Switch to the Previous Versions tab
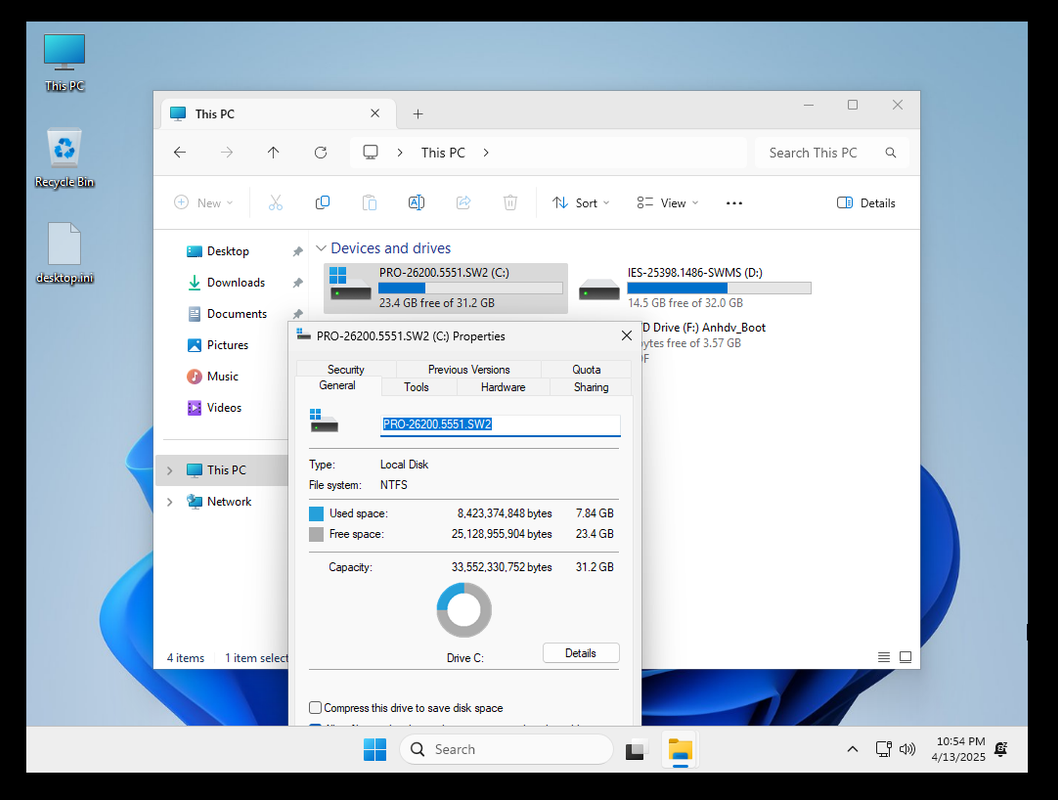This screenshot has width=1058, height=800. point(469,369)
